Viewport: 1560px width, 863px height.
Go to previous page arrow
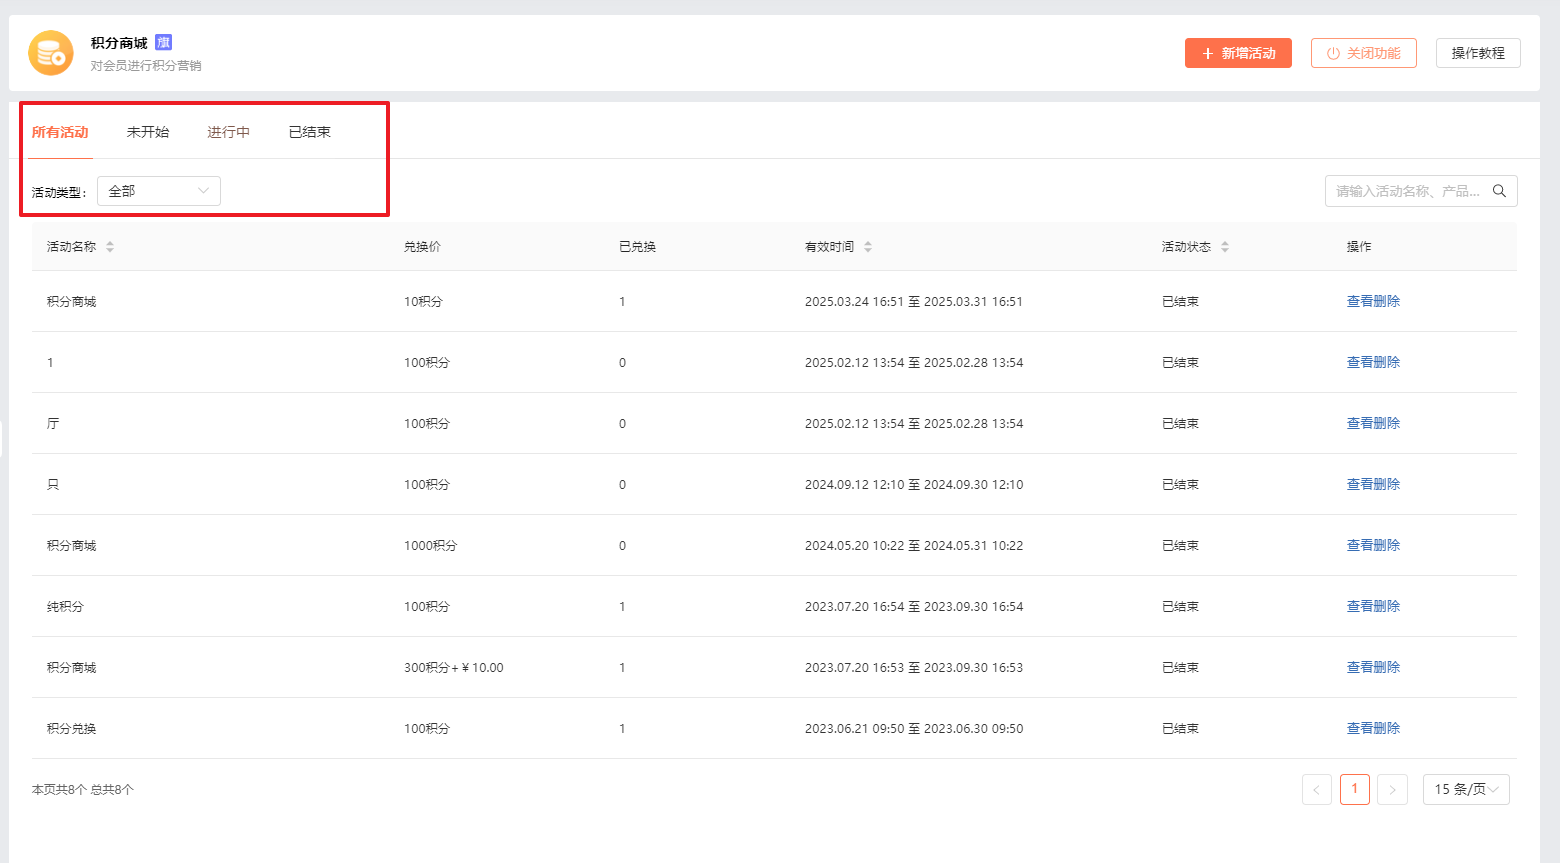[x=1316, y=790]
